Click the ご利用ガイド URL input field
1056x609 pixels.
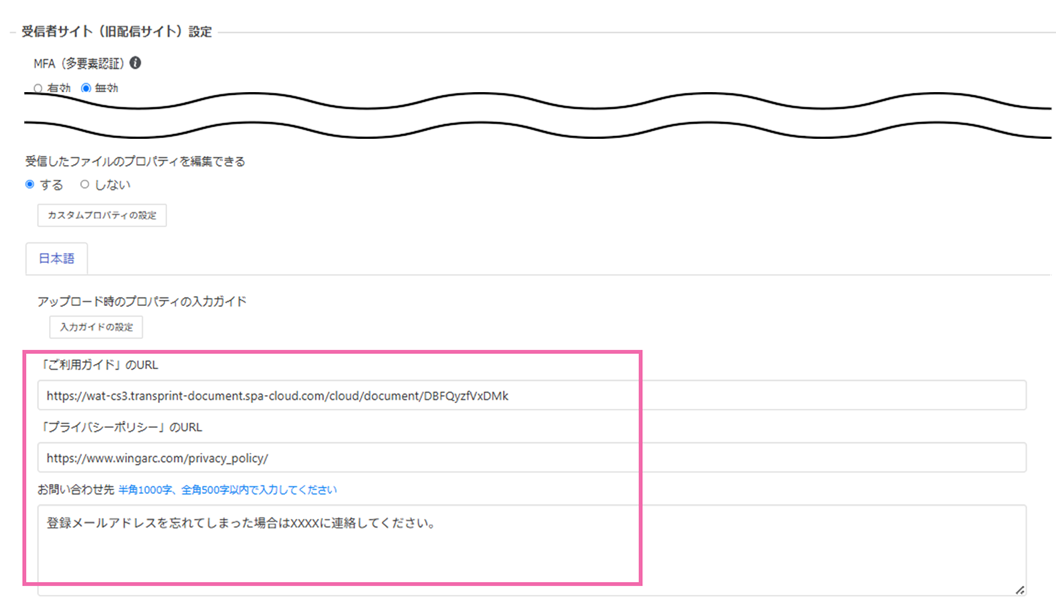(x=532, y=396)
